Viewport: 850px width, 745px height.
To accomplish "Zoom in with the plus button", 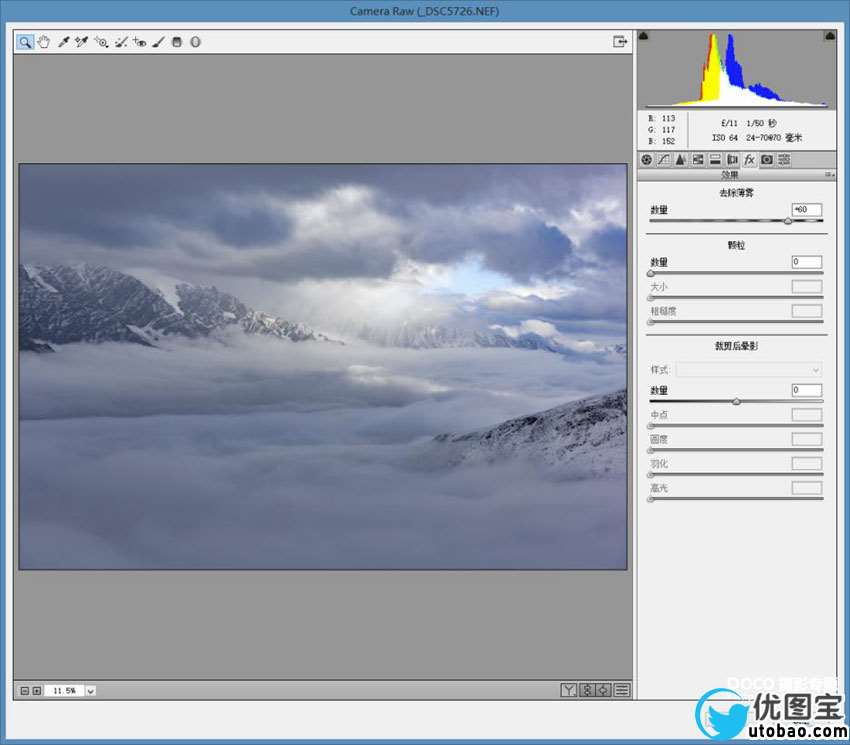I will click(37, 691).
